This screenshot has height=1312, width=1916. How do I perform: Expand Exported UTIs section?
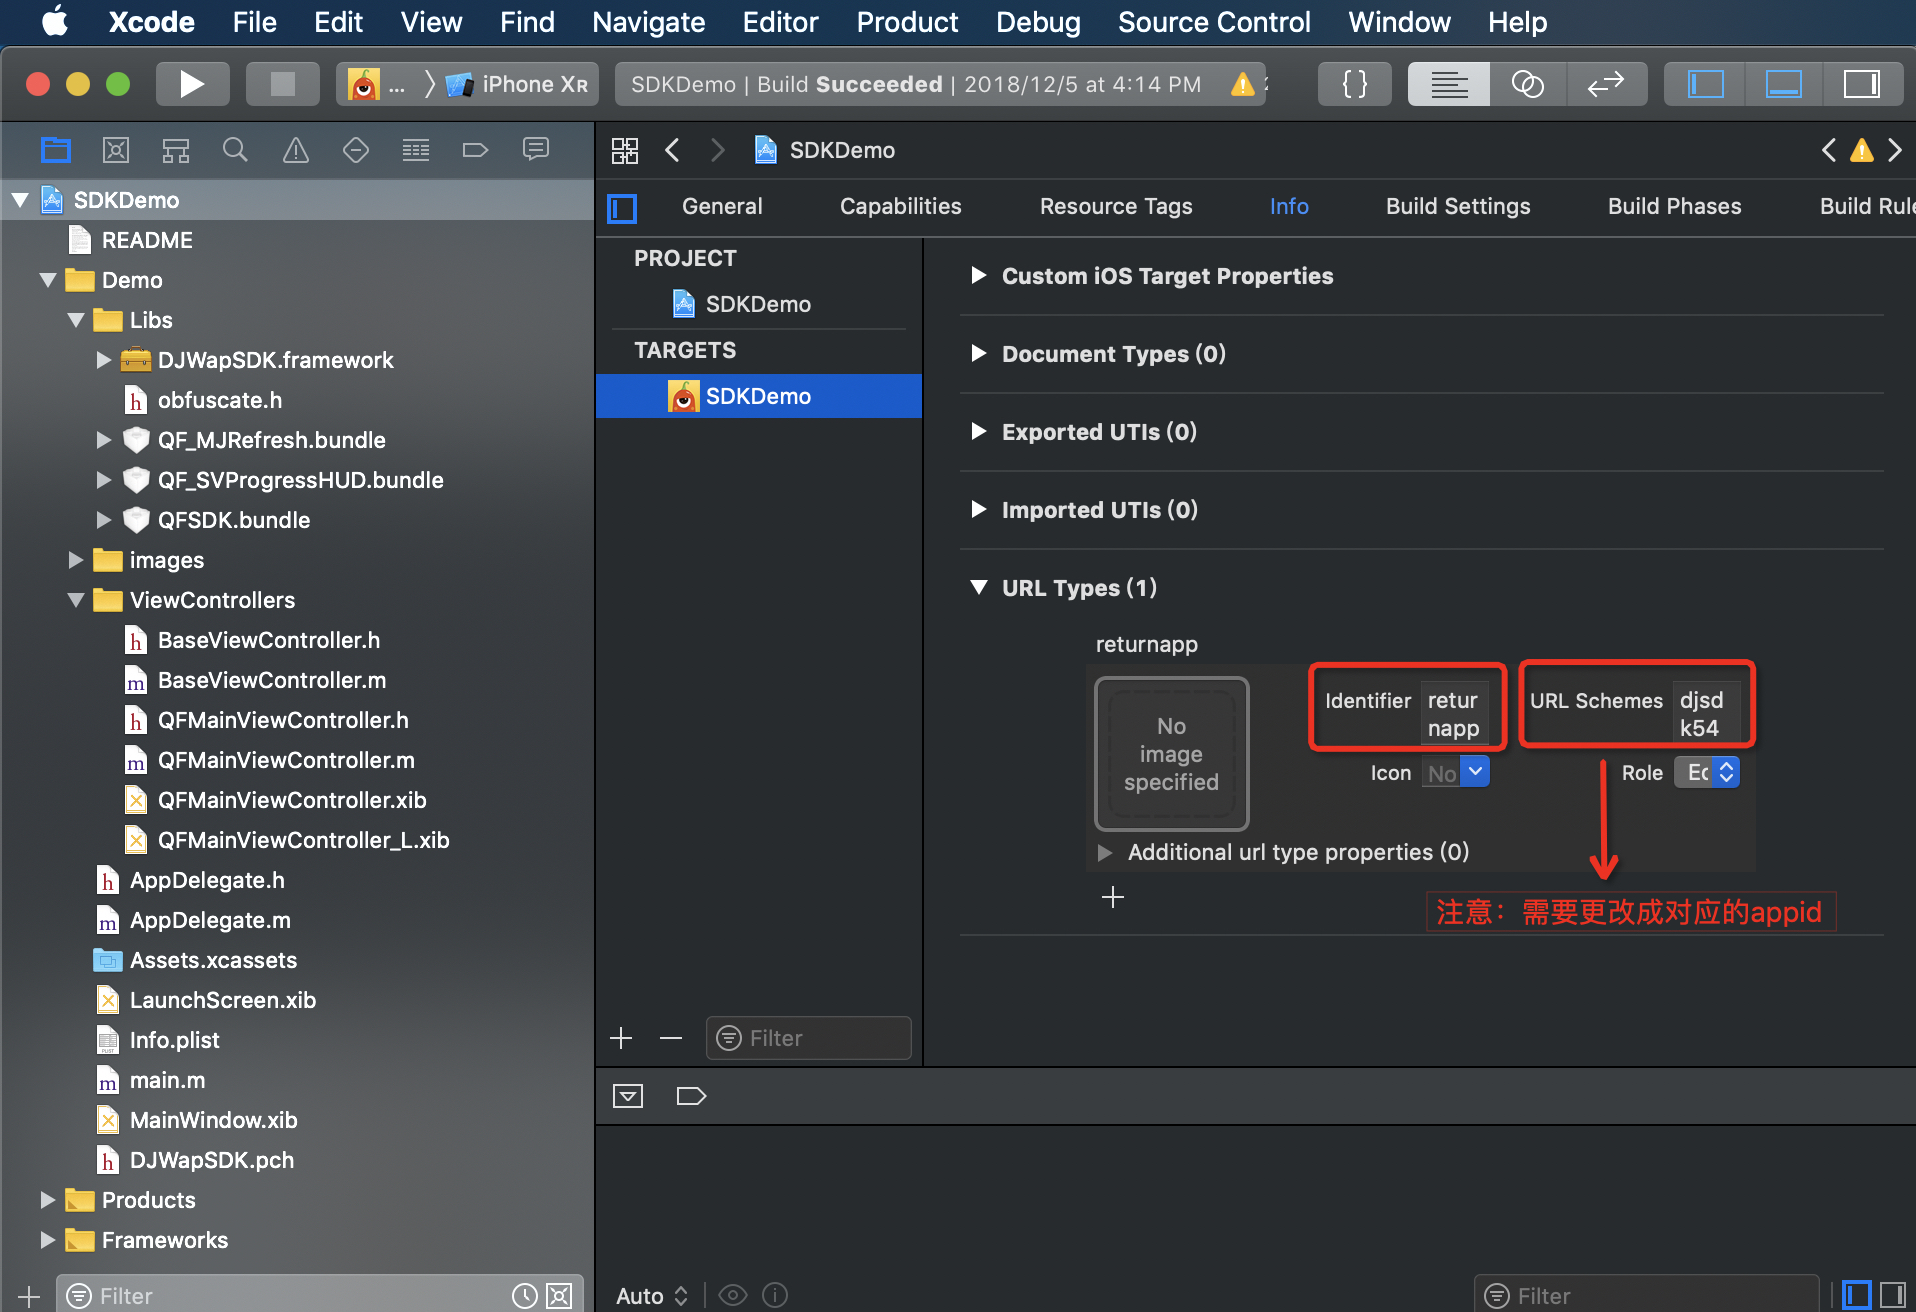click(x=979, y=431)
